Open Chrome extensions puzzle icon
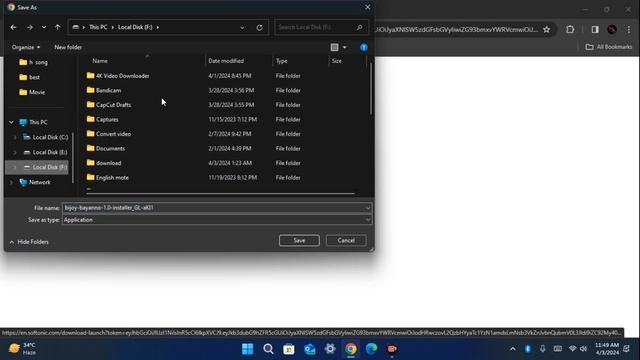The width and height of the screenshot is (640, 360). (x=570, y=29)
